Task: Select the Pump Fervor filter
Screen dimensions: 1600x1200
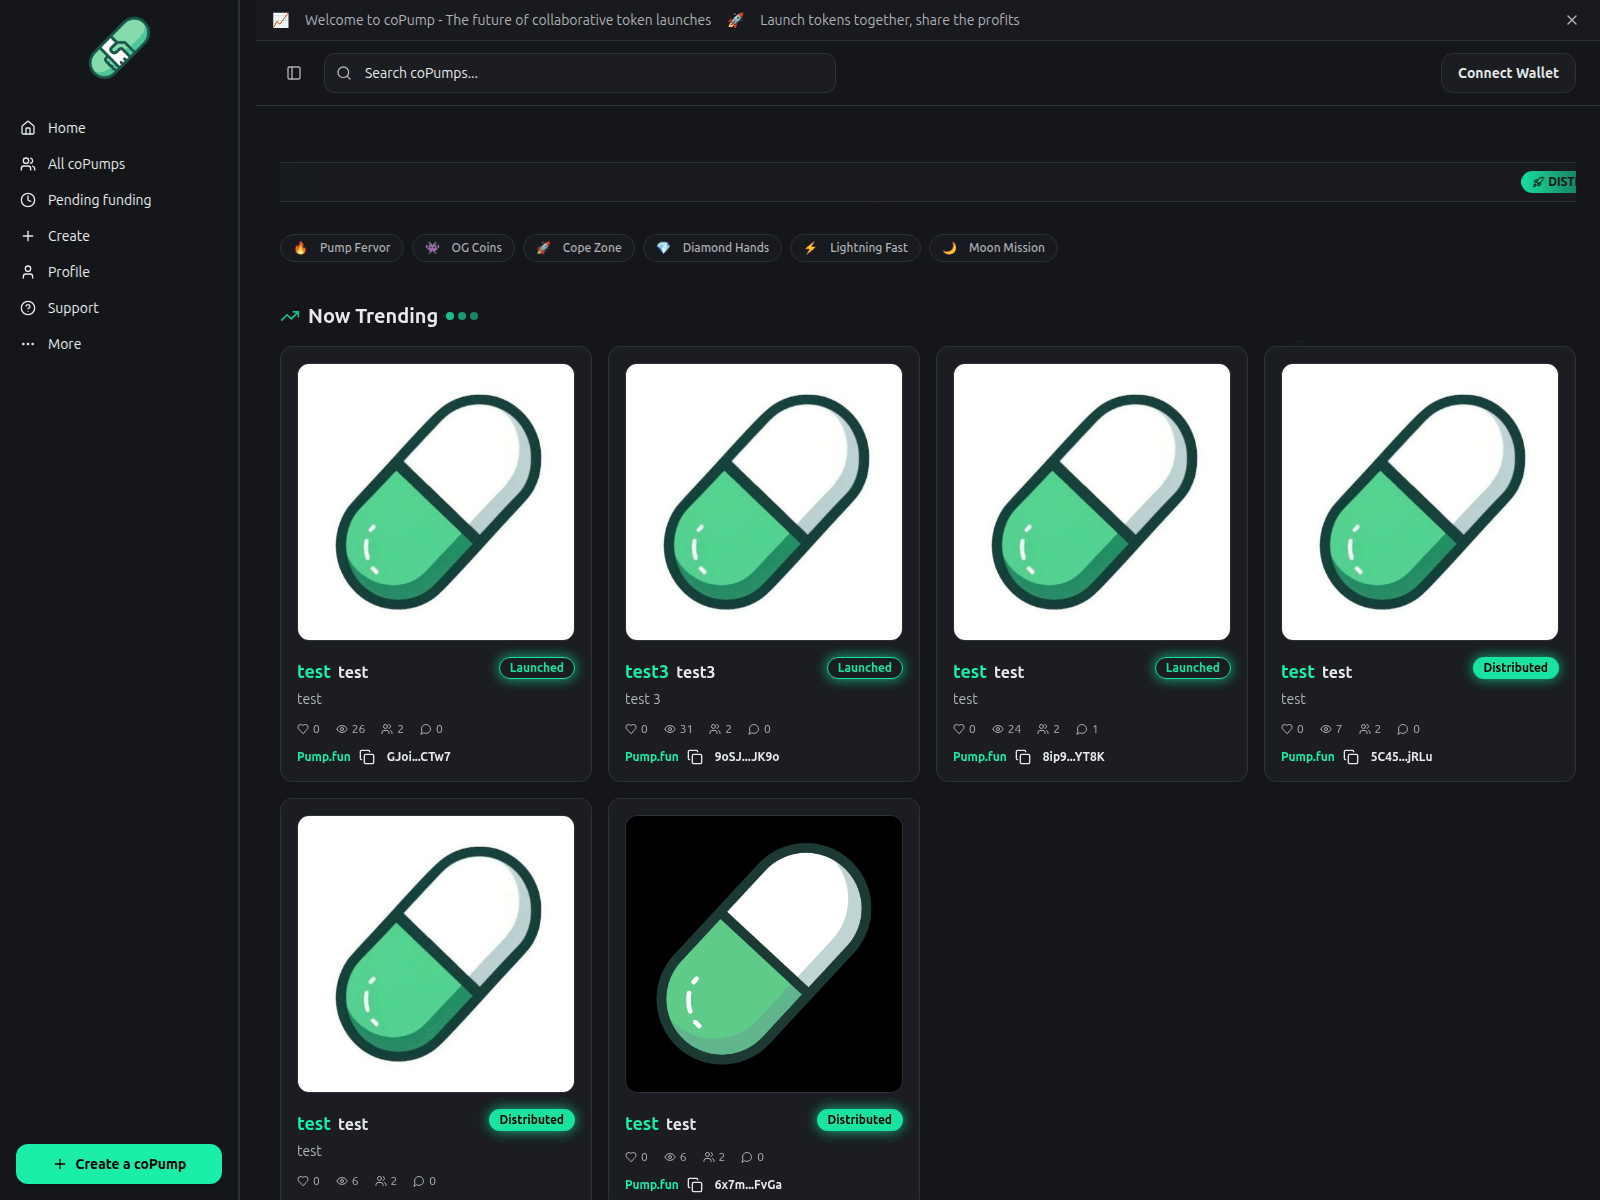Action: 342,248
